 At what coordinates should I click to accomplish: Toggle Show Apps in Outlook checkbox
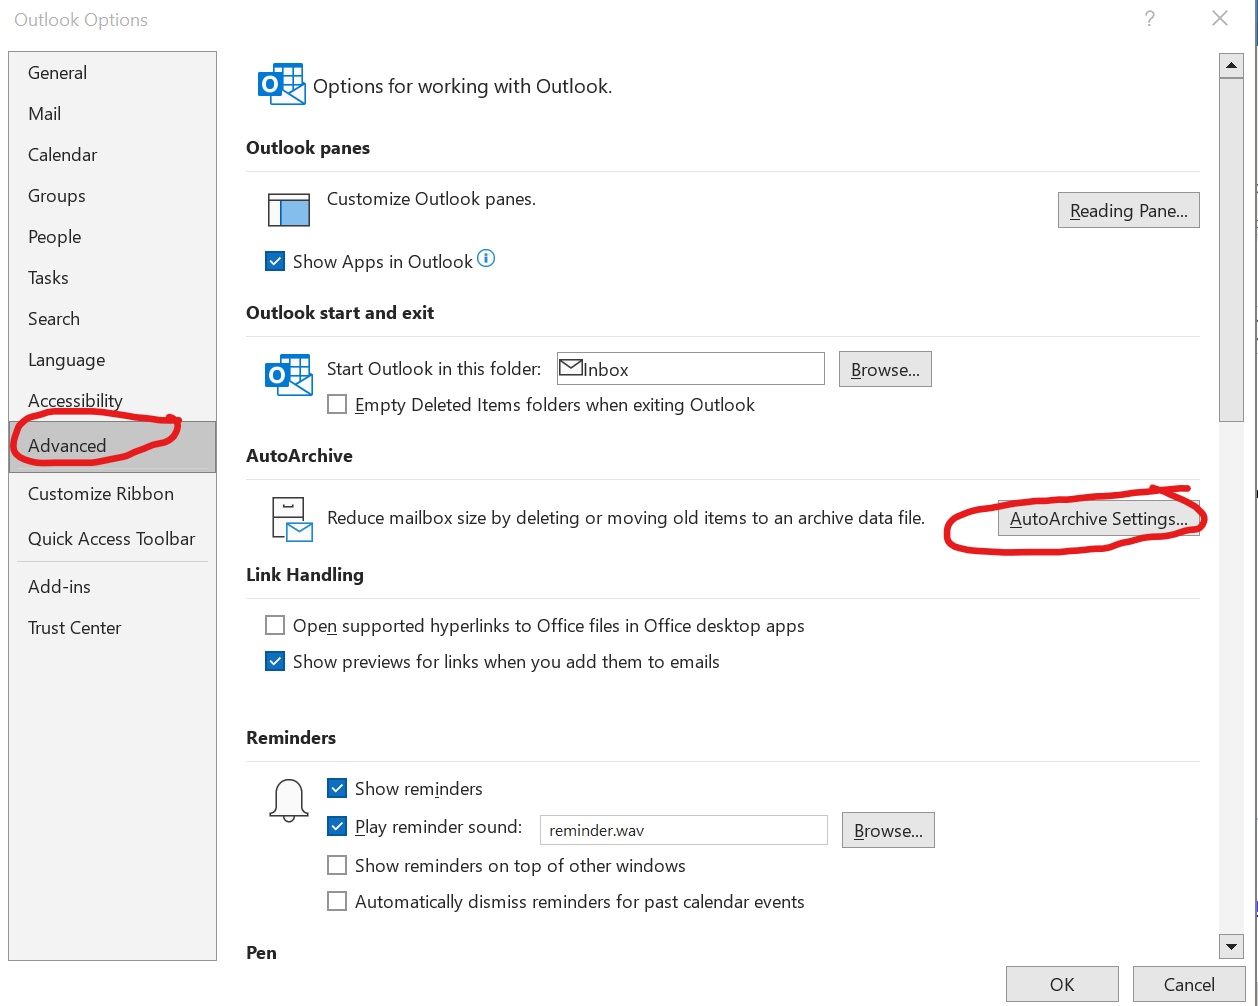point(275,262)
